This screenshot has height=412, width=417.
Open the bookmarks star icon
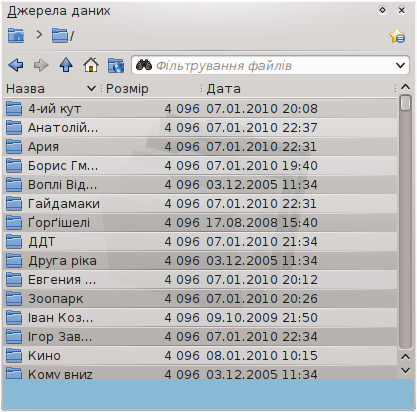397,36
